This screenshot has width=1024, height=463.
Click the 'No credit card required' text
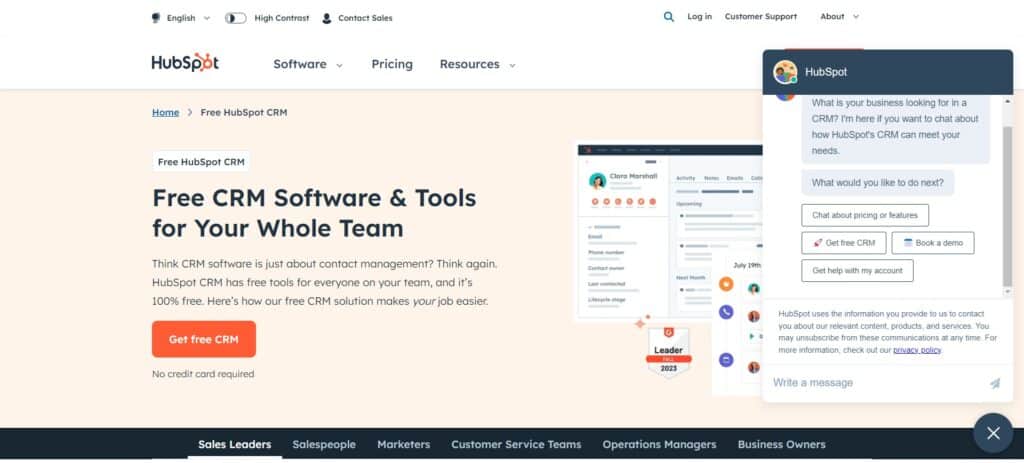pyautogui.click(x=203, y=374)
